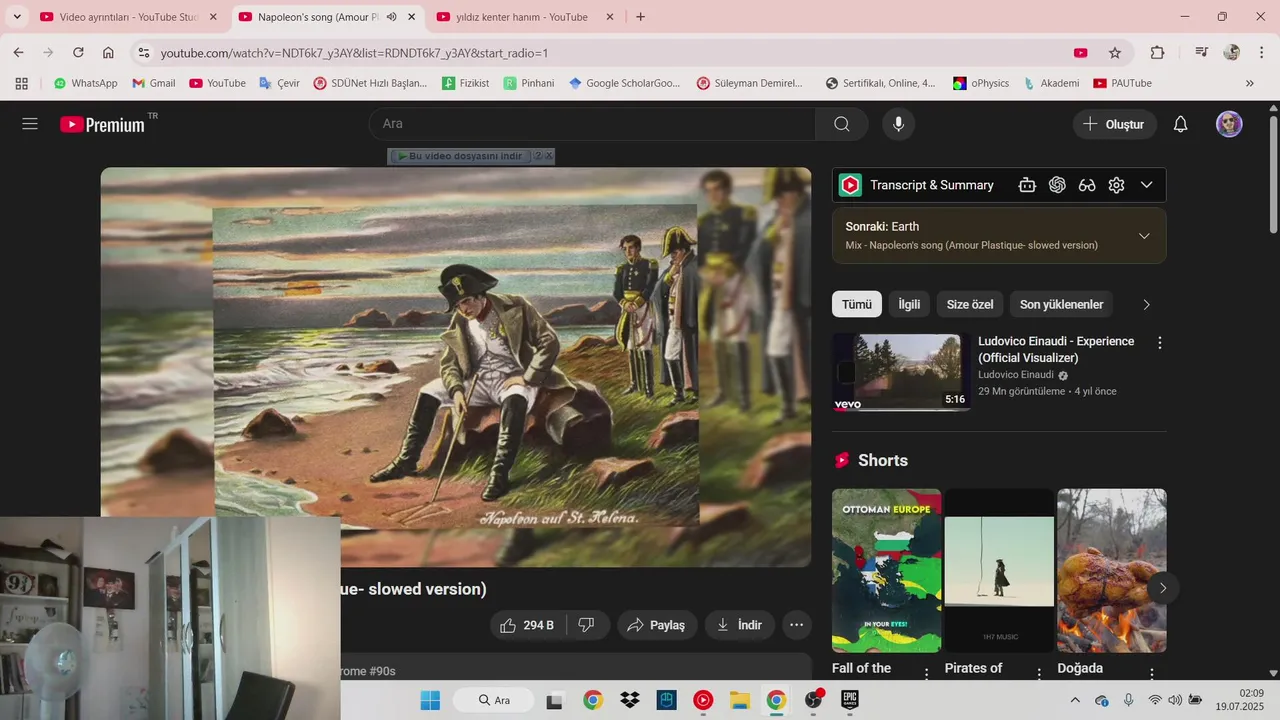Click the search magnifier button

click(x=842, y=124)
